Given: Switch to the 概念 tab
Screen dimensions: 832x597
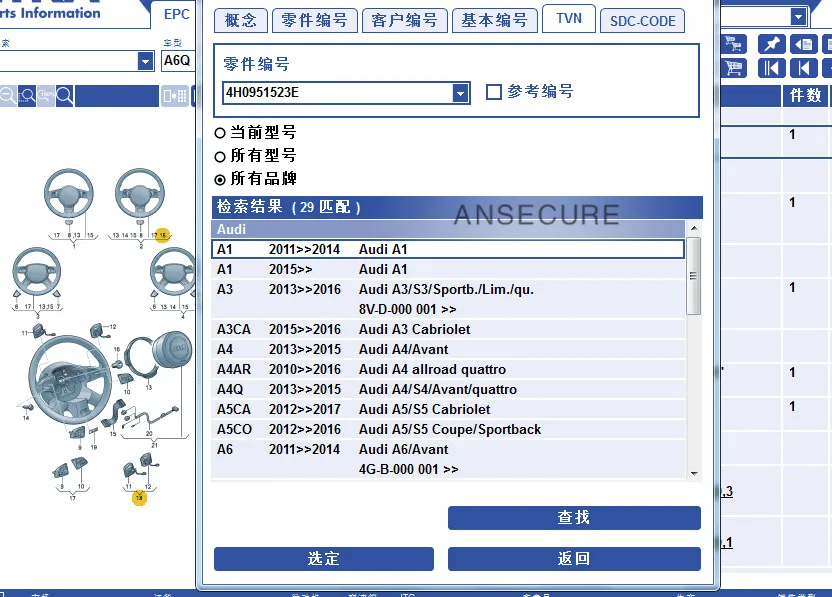Looking at the screenshot, I should point(241,21).
